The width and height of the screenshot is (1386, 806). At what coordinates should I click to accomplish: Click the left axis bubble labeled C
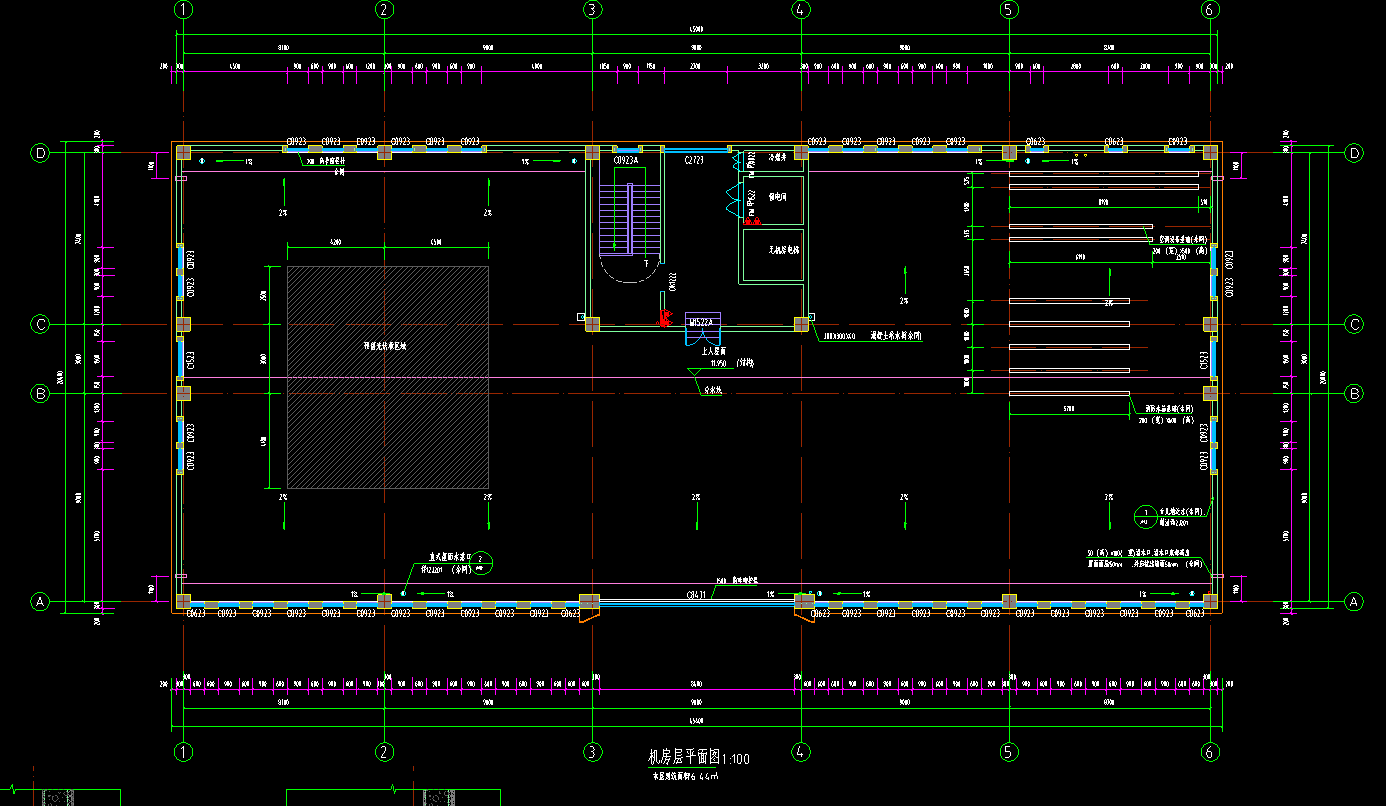(x=41, y=324)
